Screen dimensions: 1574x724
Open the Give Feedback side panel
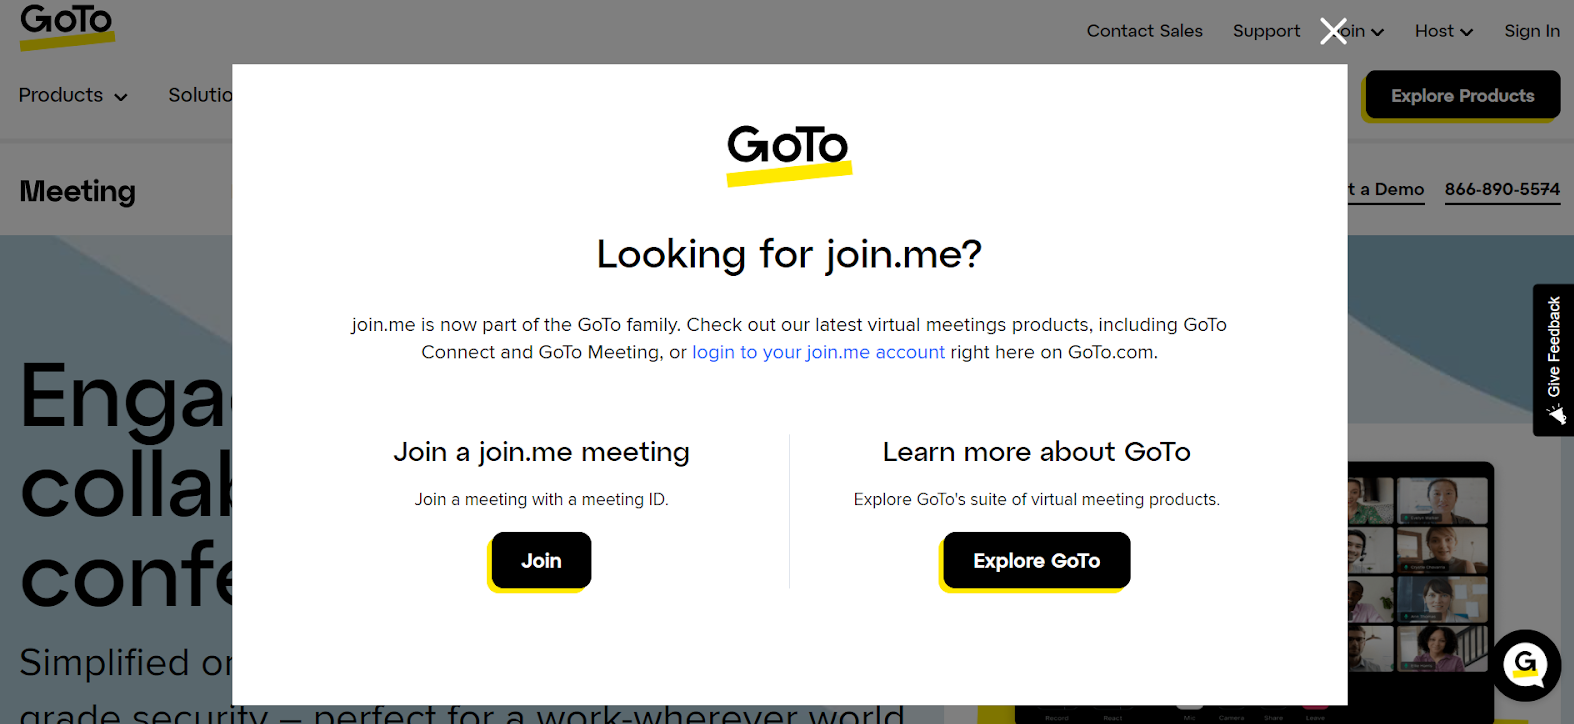pyautogui.click(x=1553, y=350)
